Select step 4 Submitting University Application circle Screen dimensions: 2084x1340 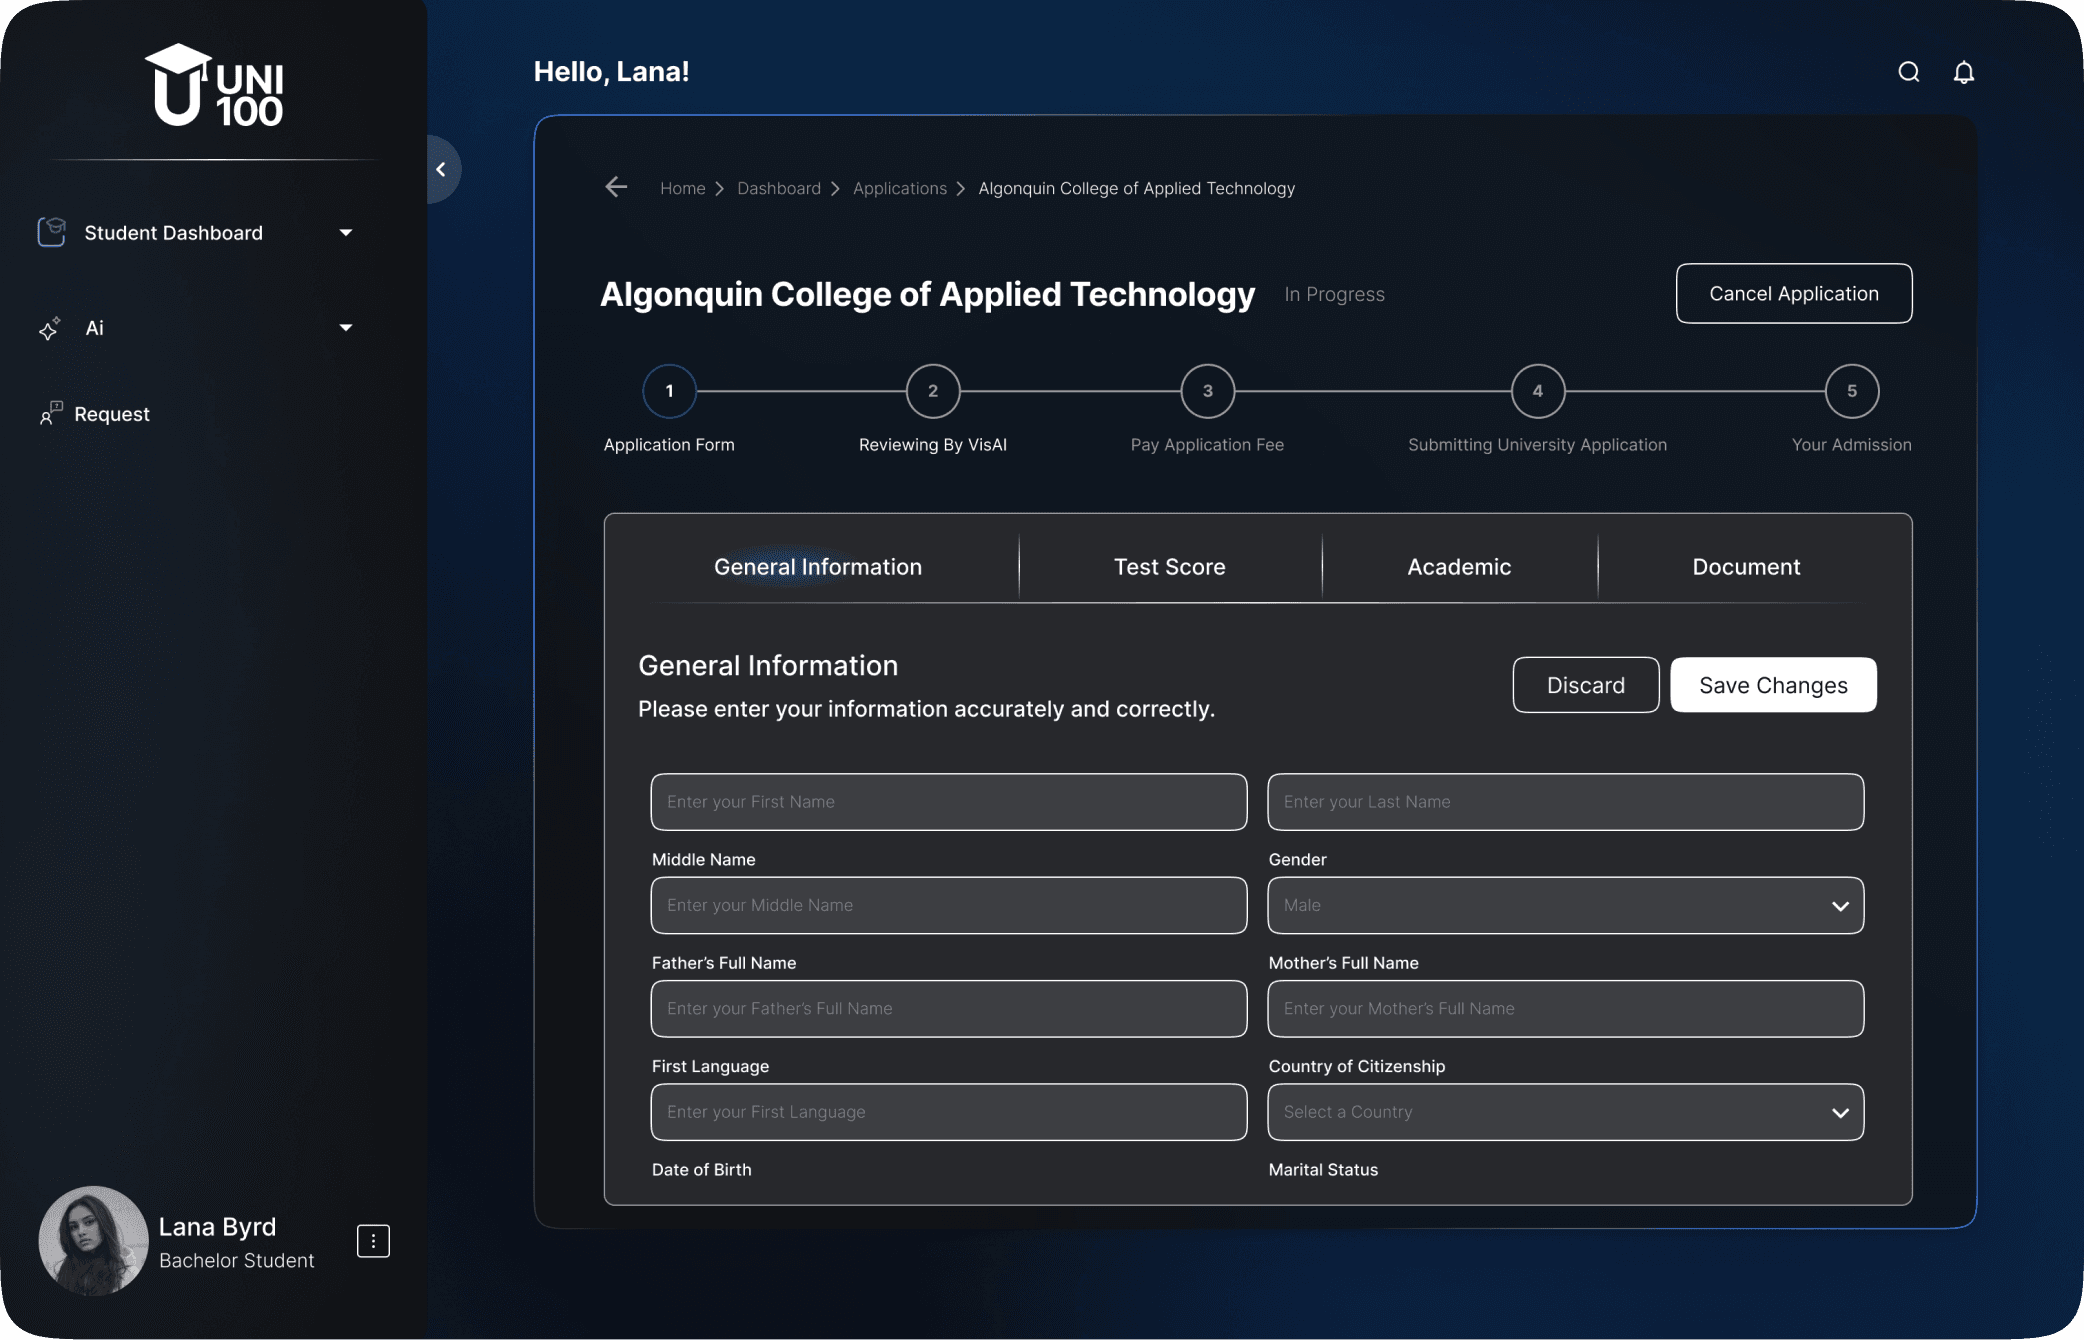coord(1538,391)
